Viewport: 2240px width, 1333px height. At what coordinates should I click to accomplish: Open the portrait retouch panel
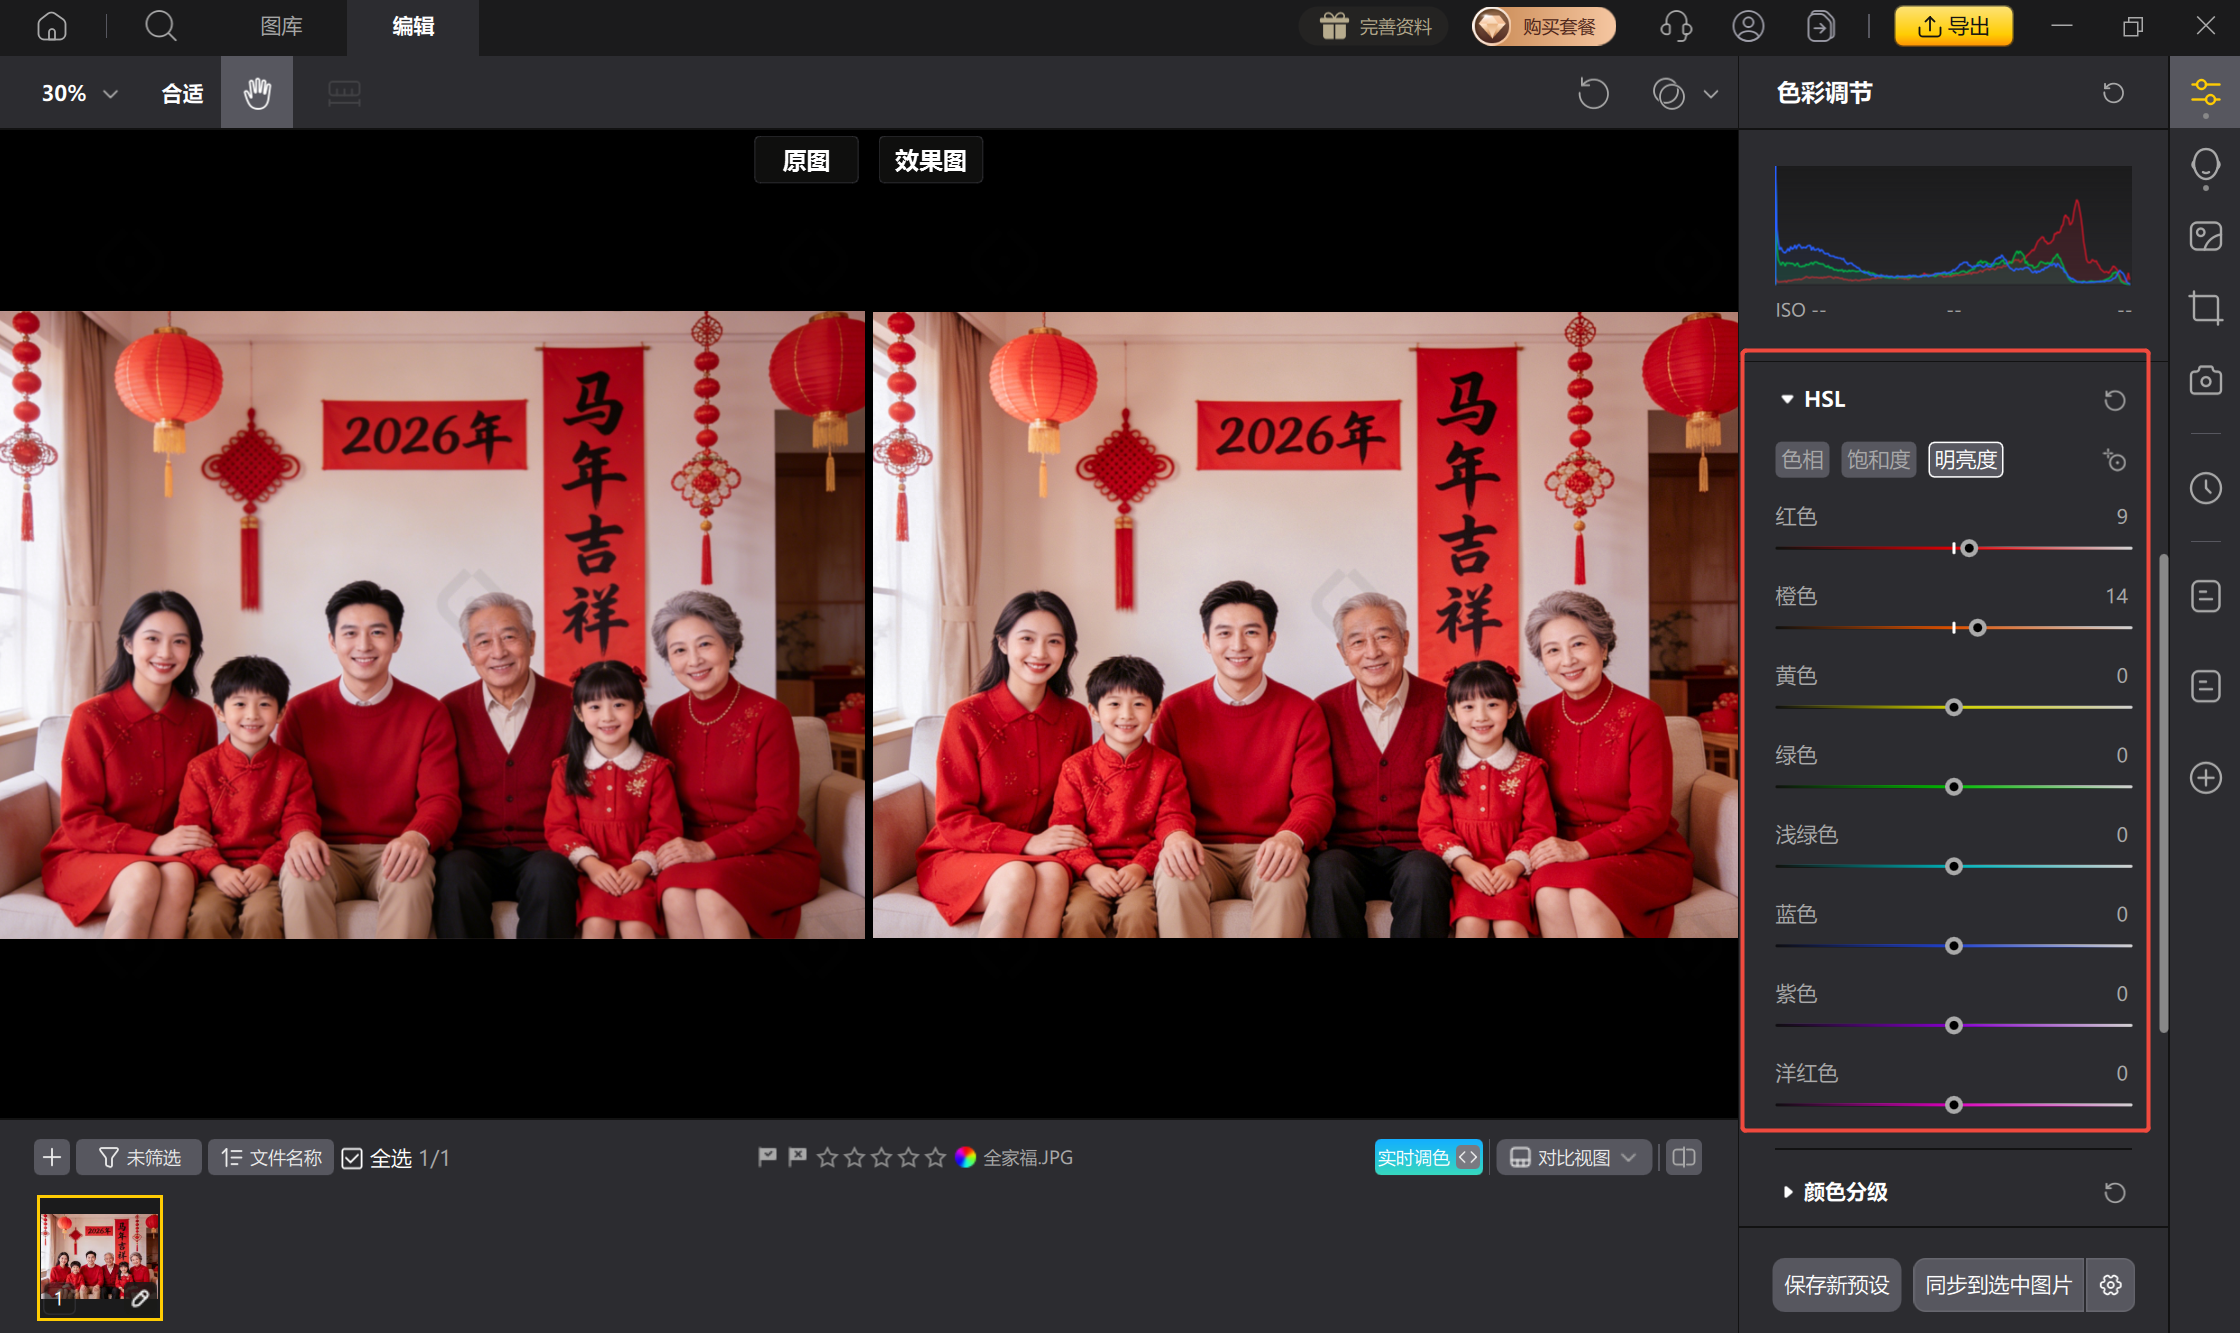point(2204,166)
